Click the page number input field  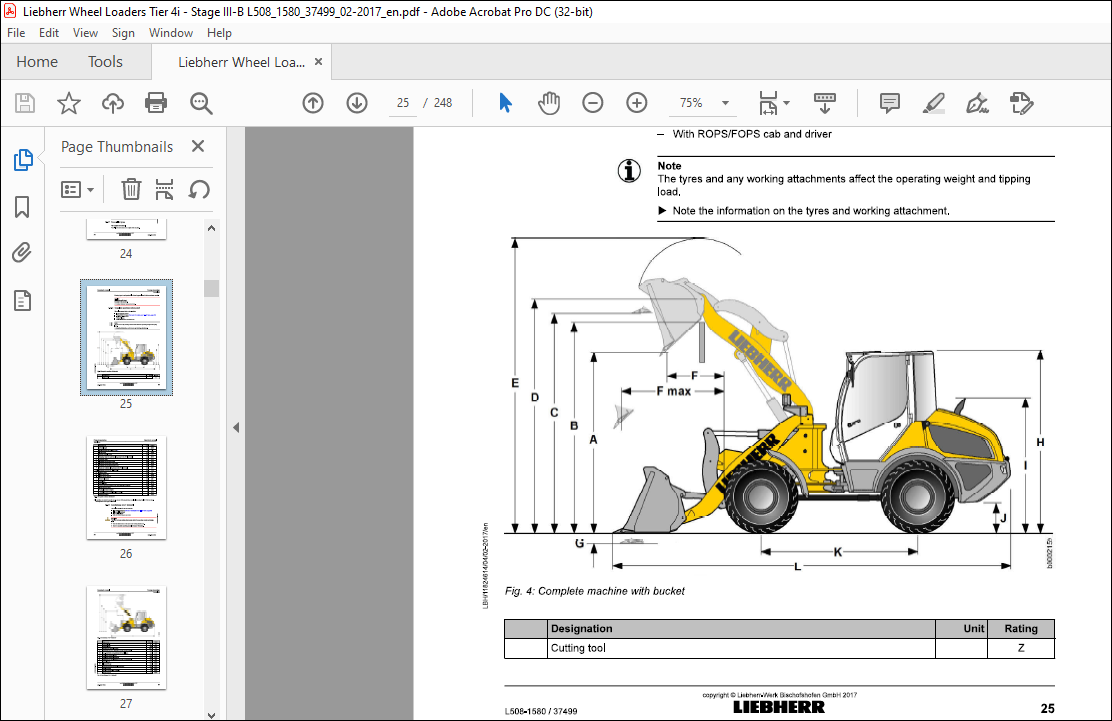[403, 103]
